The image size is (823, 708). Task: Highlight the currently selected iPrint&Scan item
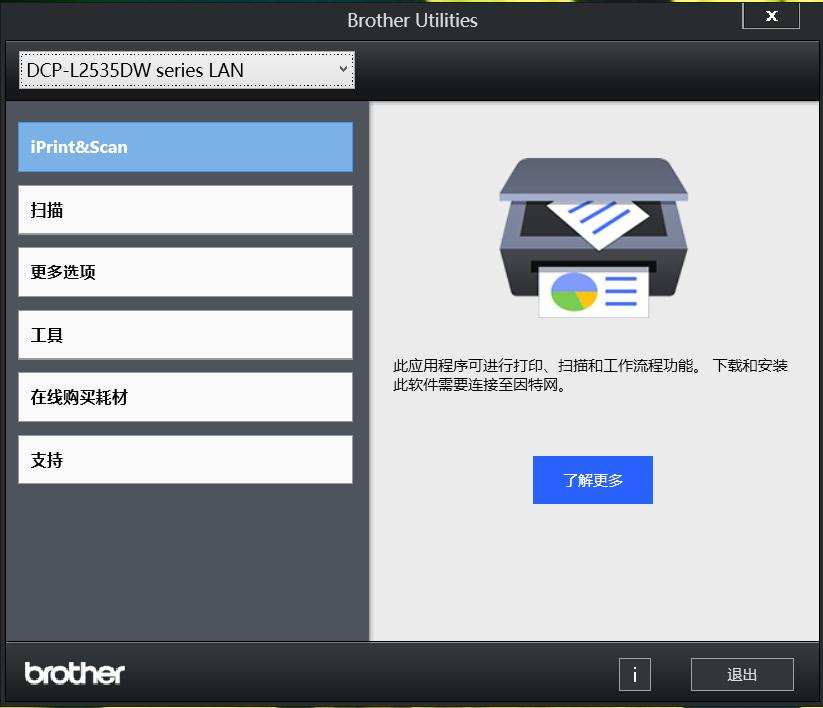pyautogui.click(x=184, y=147)
